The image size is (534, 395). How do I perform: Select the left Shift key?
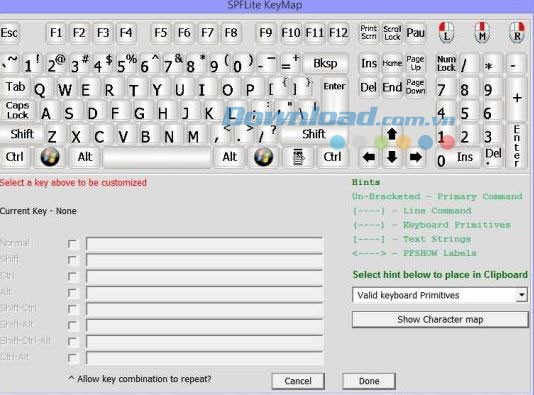(22, 134)
